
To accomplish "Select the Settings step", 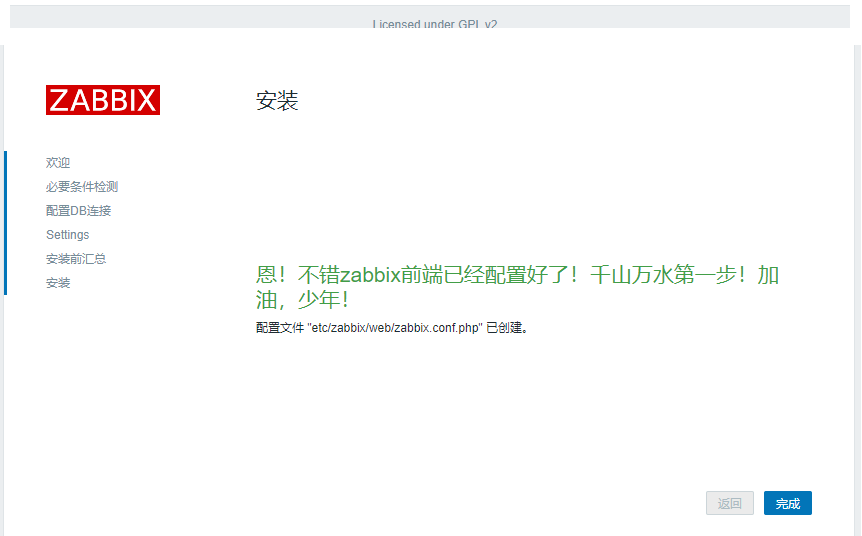I will 68,235.
